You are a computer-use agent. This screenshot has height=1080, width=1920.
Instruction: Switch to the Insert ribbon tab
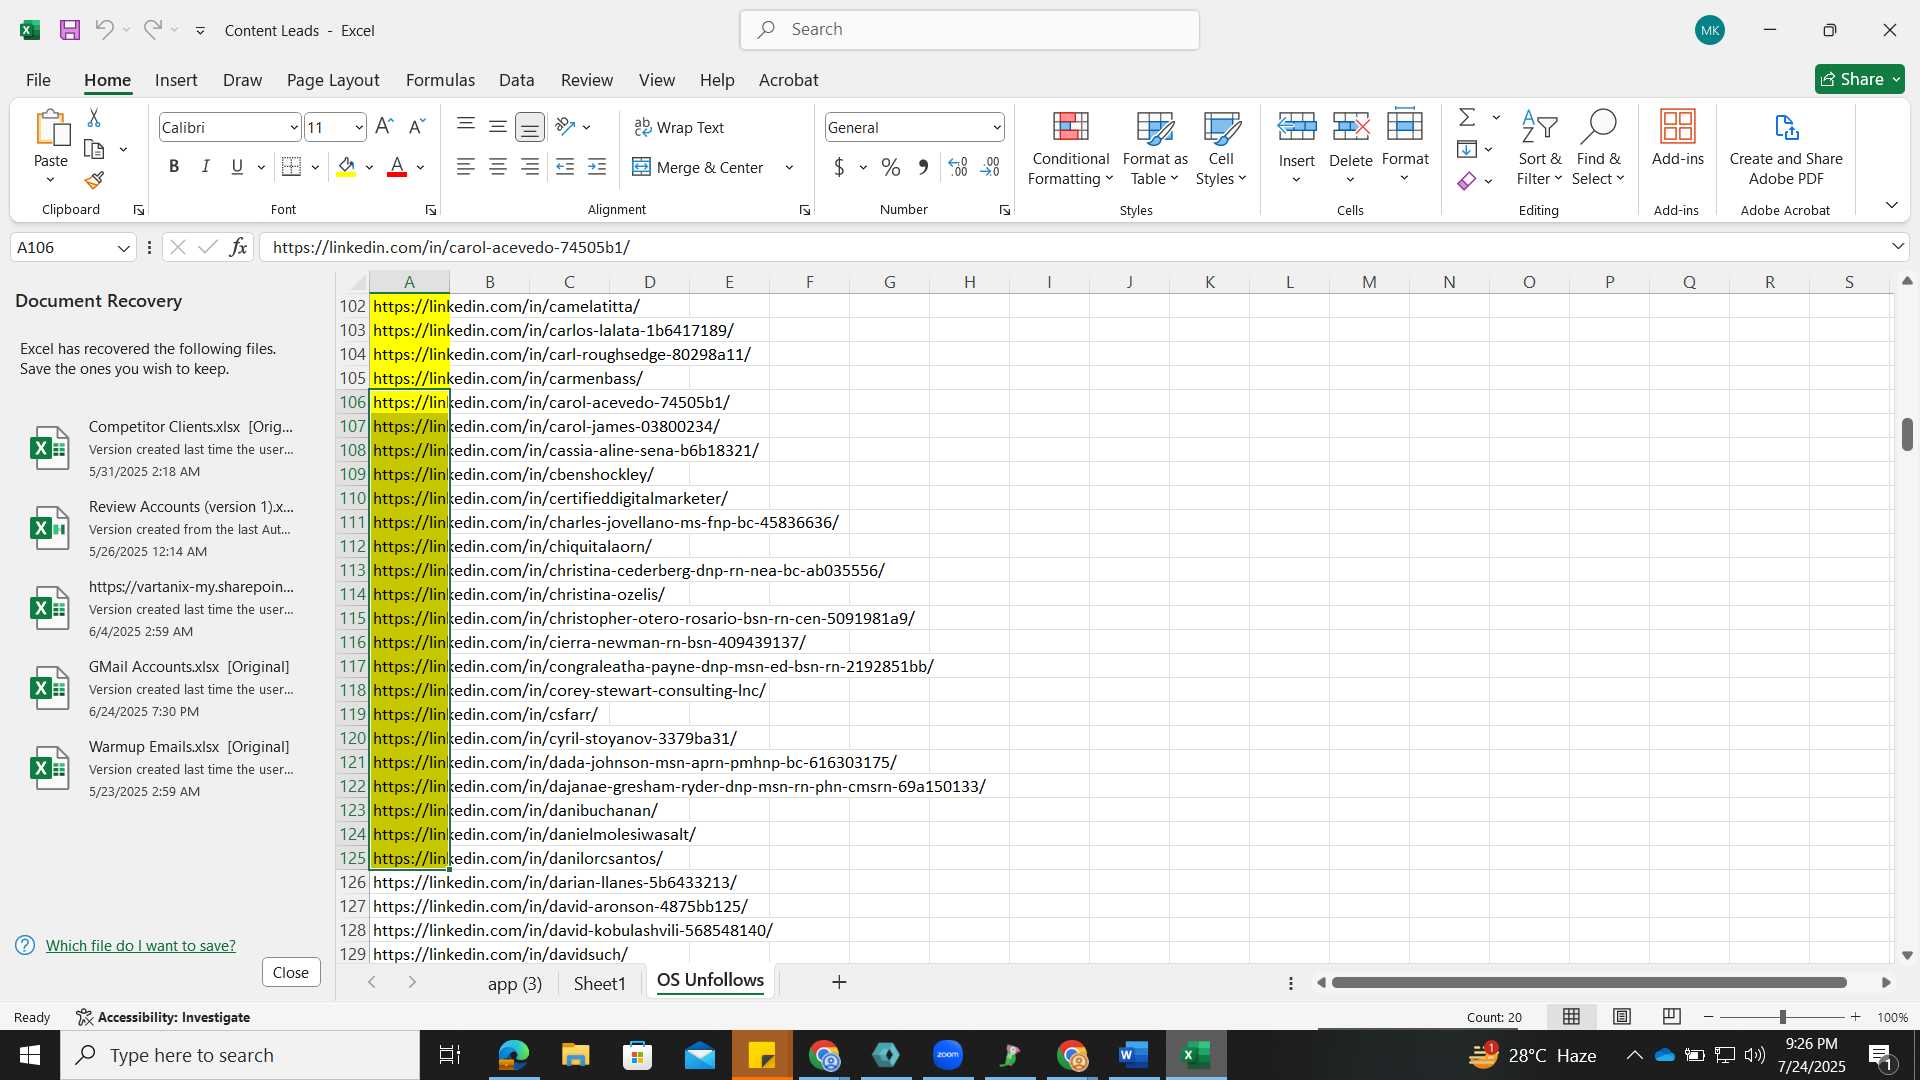click(x=176, y=80)
